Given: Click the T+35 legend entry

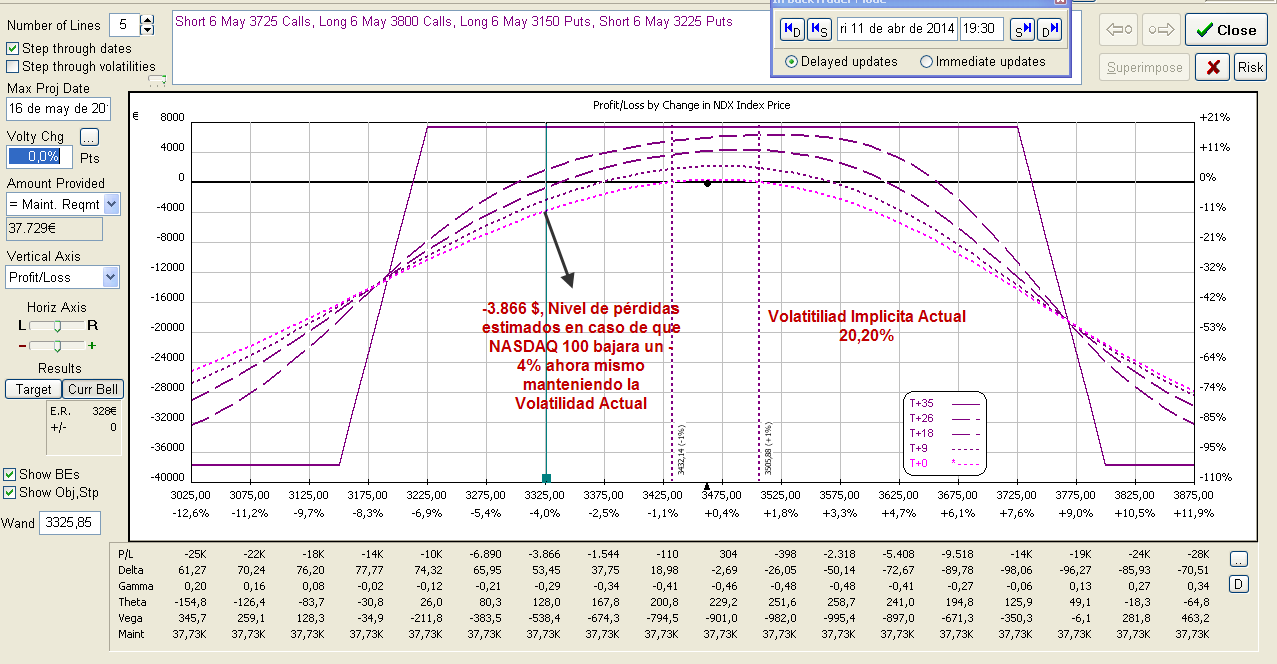Looking at the screenshot, I should 944,404.
